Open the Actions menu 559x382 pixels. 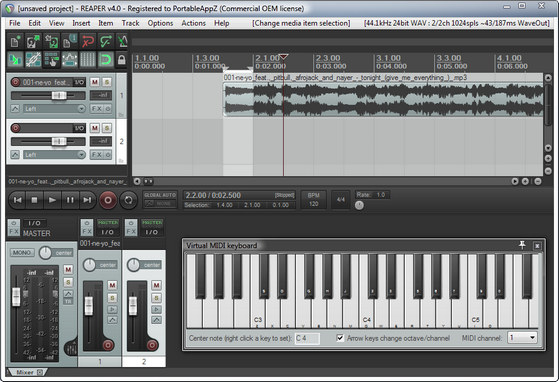(194, 23)
